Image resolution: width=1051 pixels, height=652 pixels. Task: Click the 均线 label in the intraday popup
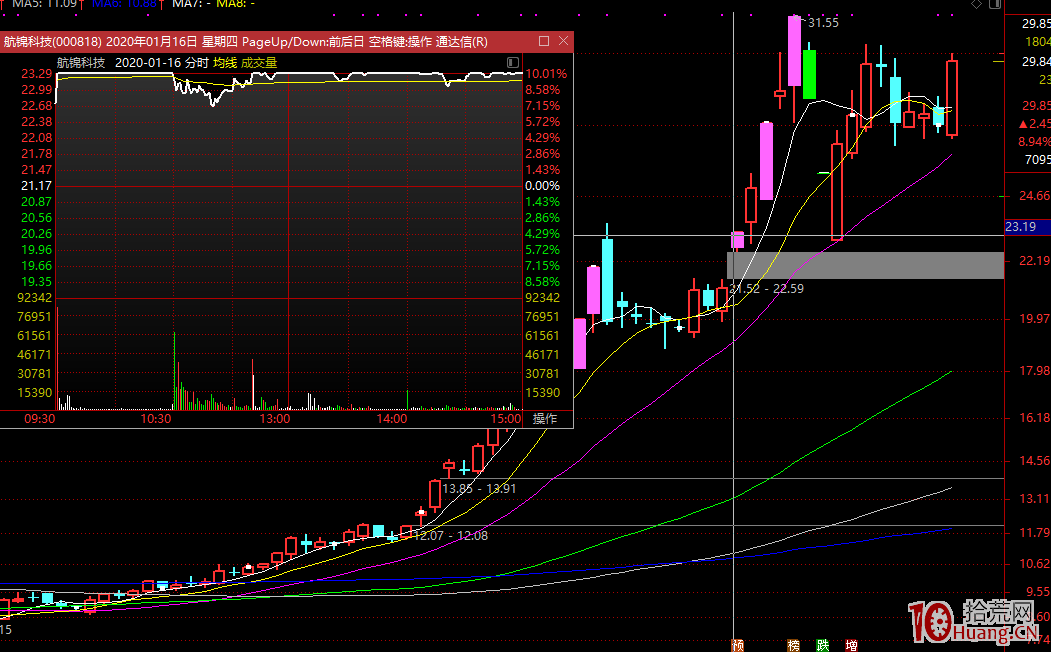225,62
